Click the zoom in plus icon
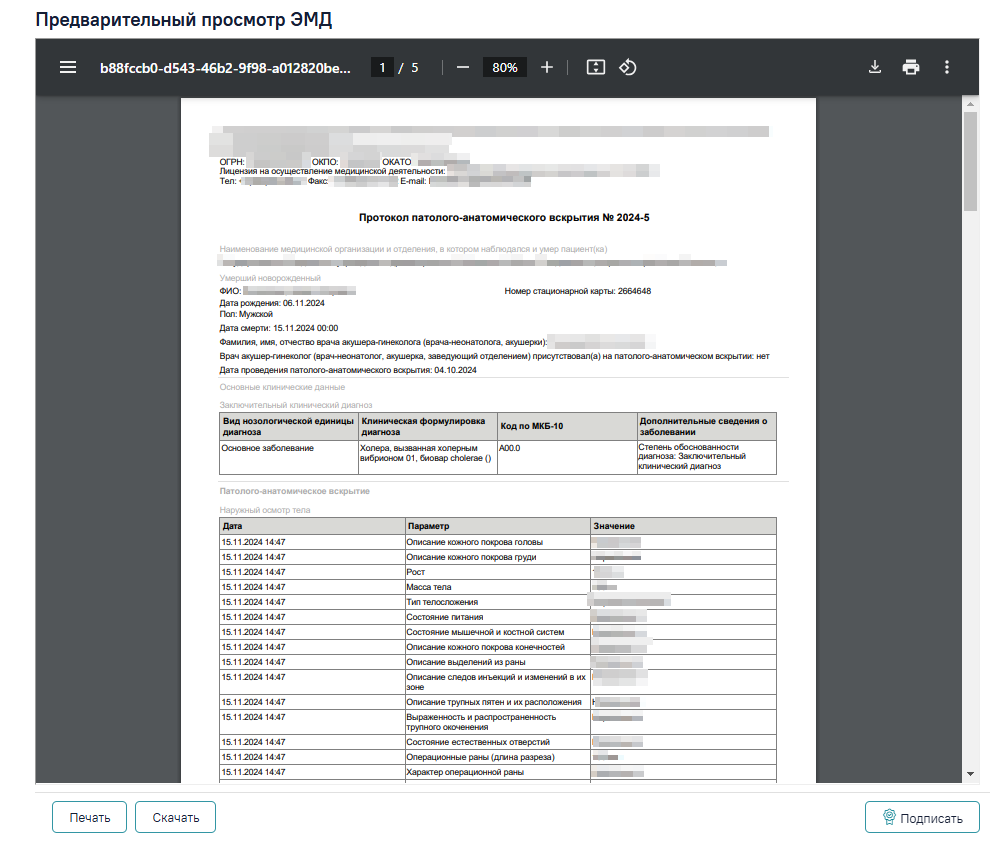 coord(547,67)
